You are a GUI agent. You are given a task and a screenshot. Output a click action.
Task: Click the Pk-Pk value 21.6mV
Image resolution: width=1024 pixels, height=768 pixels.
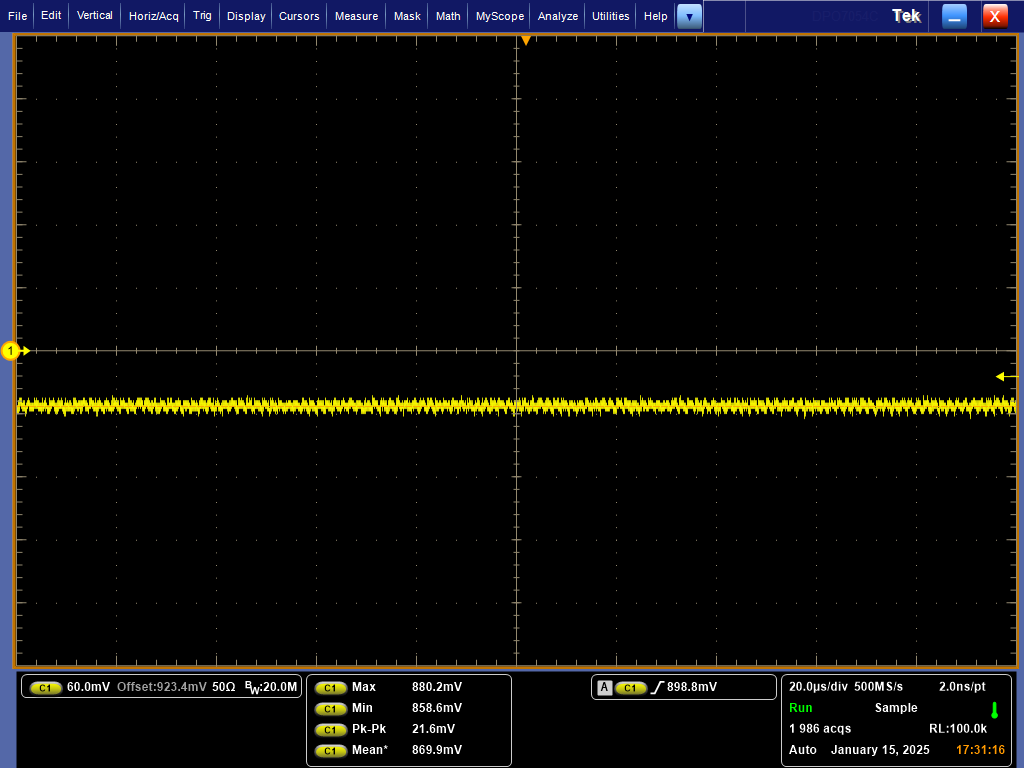pos(434,729)
